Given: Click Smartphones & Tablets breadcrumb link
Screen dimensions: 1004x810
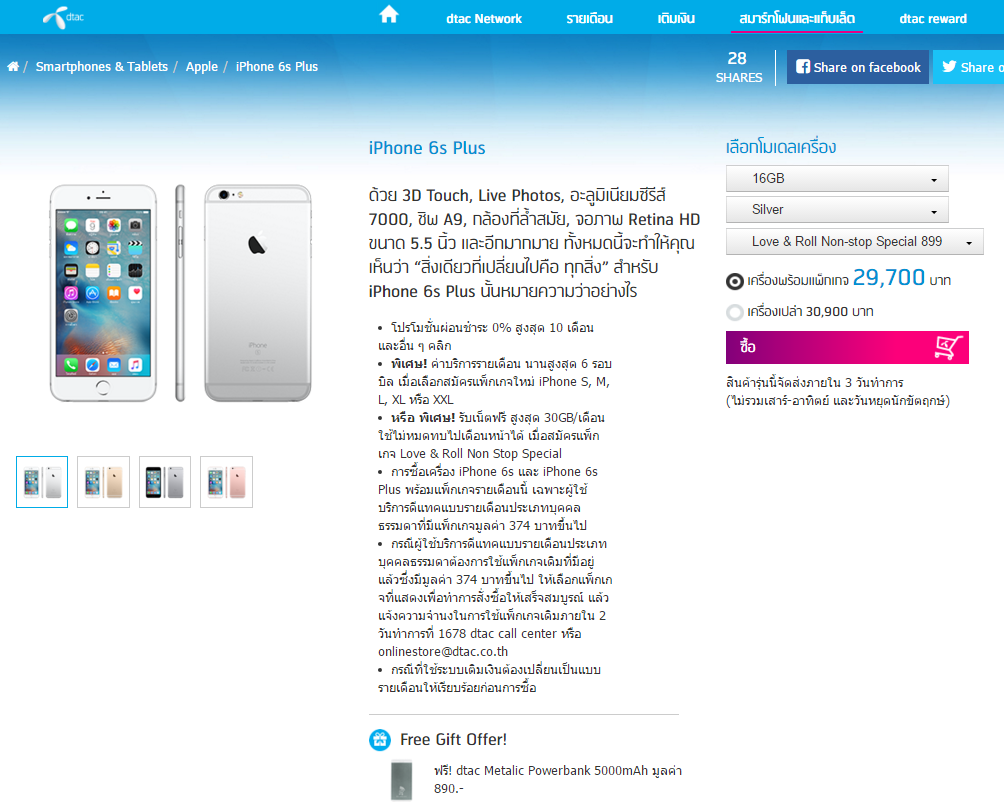Looking at the screenshot, I should (102, 67).
